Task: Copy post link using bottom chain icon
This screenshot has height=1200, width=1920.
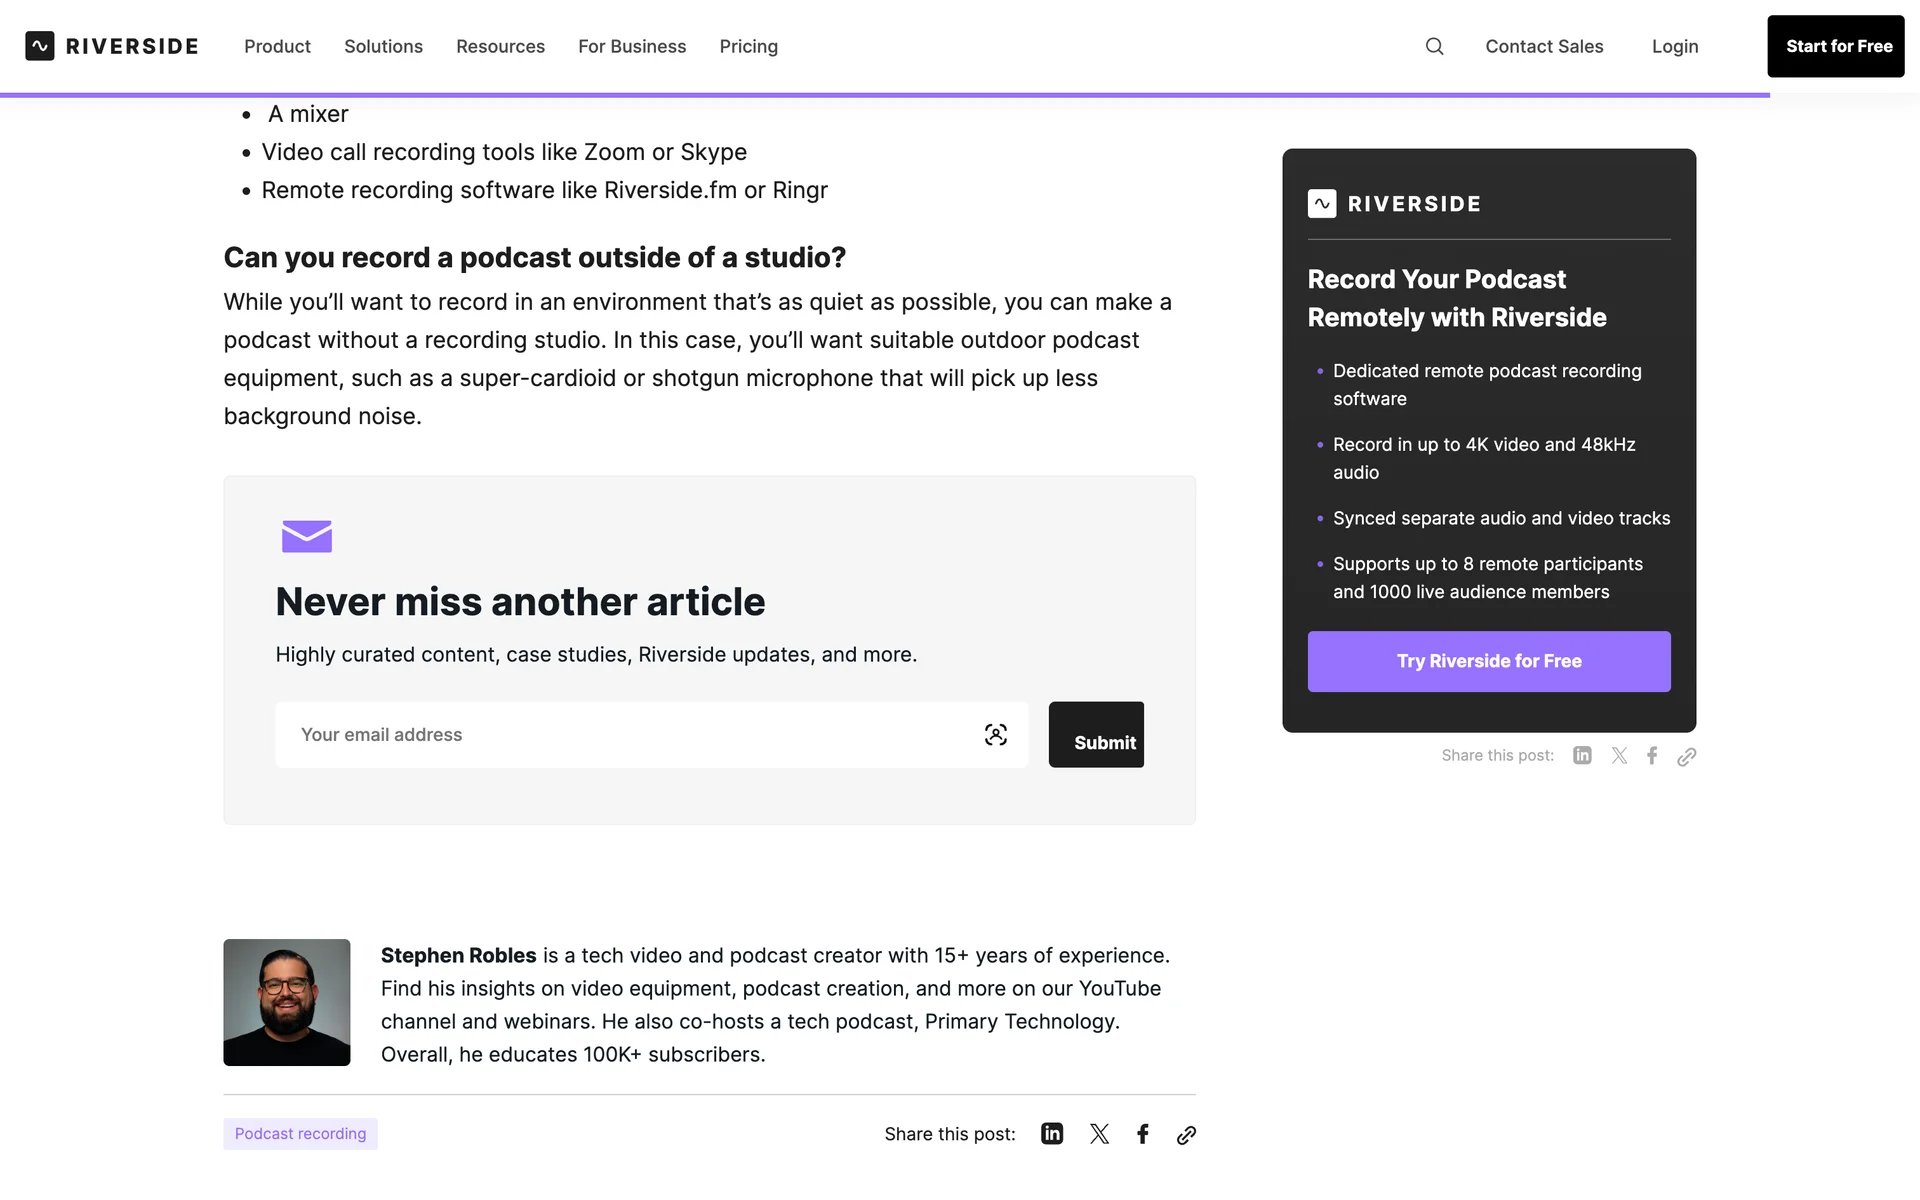Action: [1186, 1134]
